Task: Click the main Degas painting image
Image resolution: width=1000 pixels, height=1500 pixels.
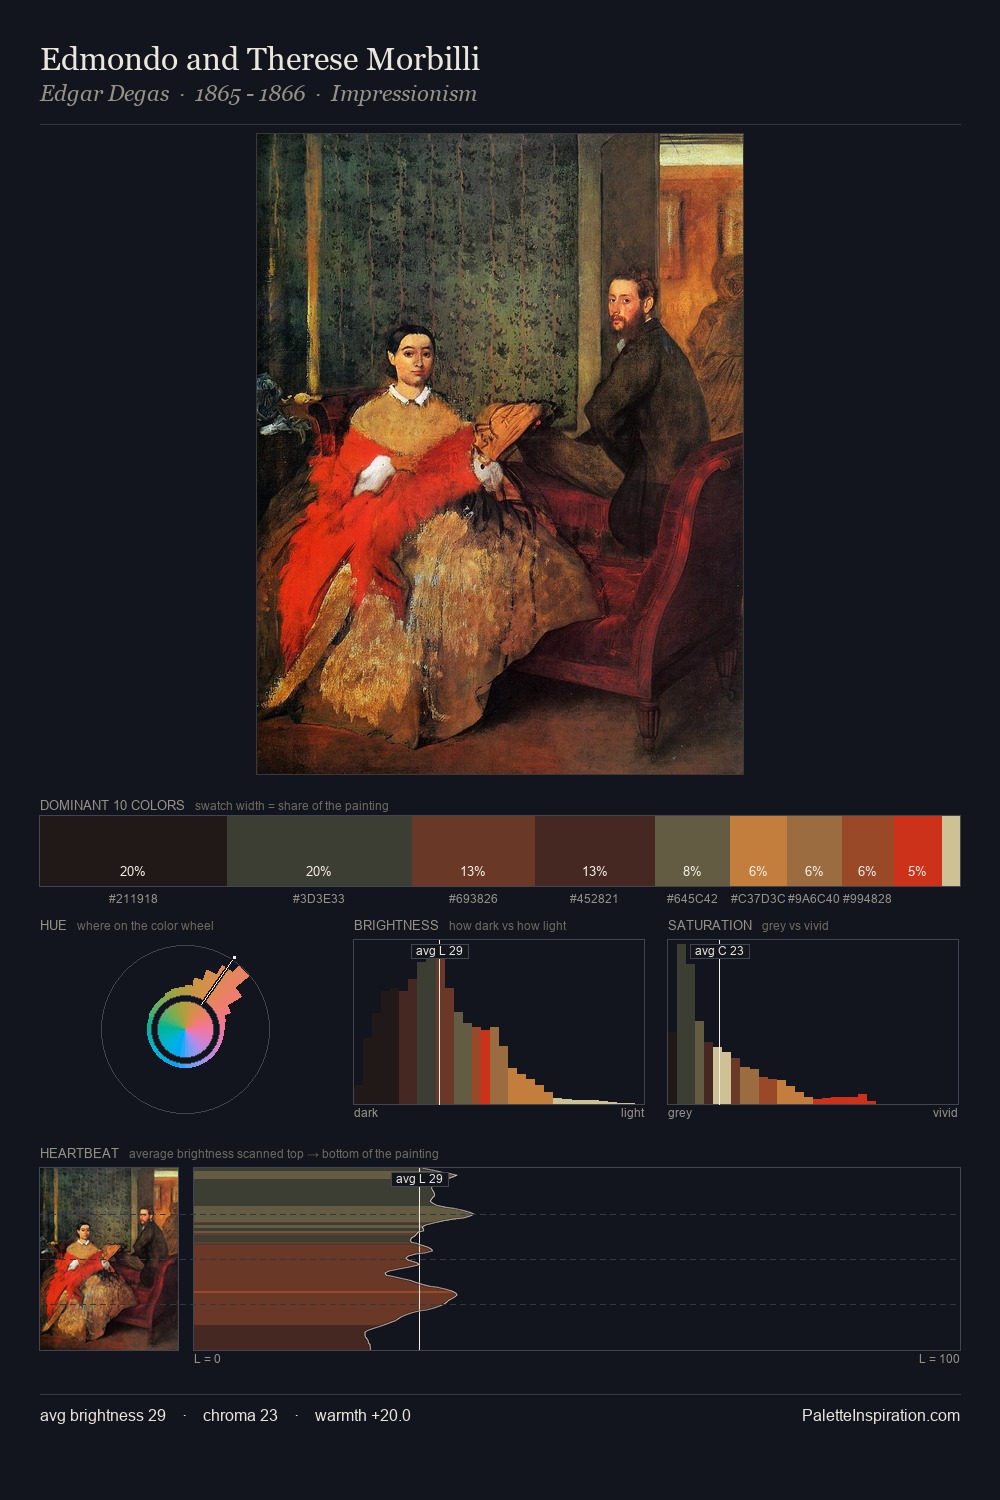Action: point(500,454)
